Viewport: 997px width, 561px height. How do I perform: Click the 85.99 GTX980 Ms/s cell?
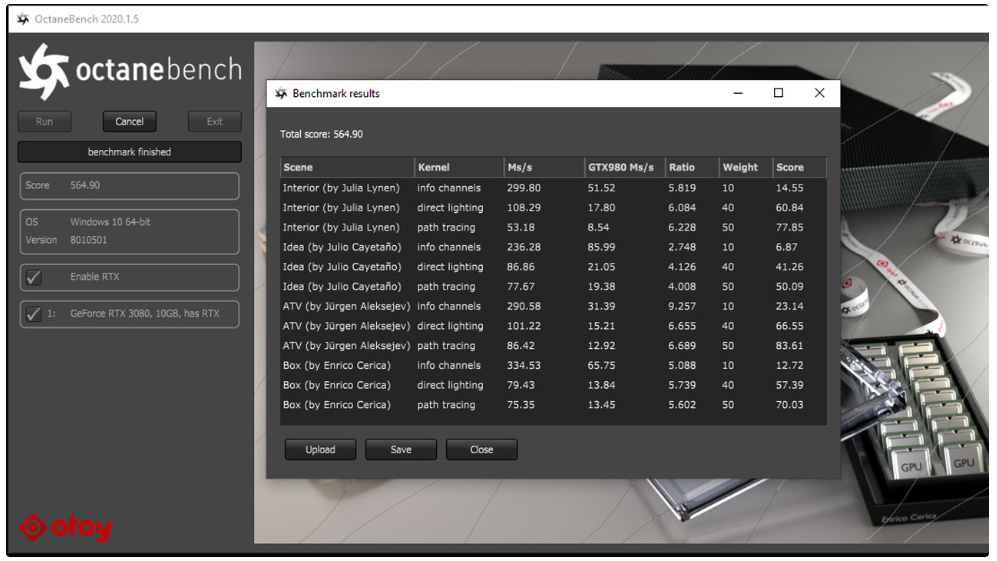point(601,247)
